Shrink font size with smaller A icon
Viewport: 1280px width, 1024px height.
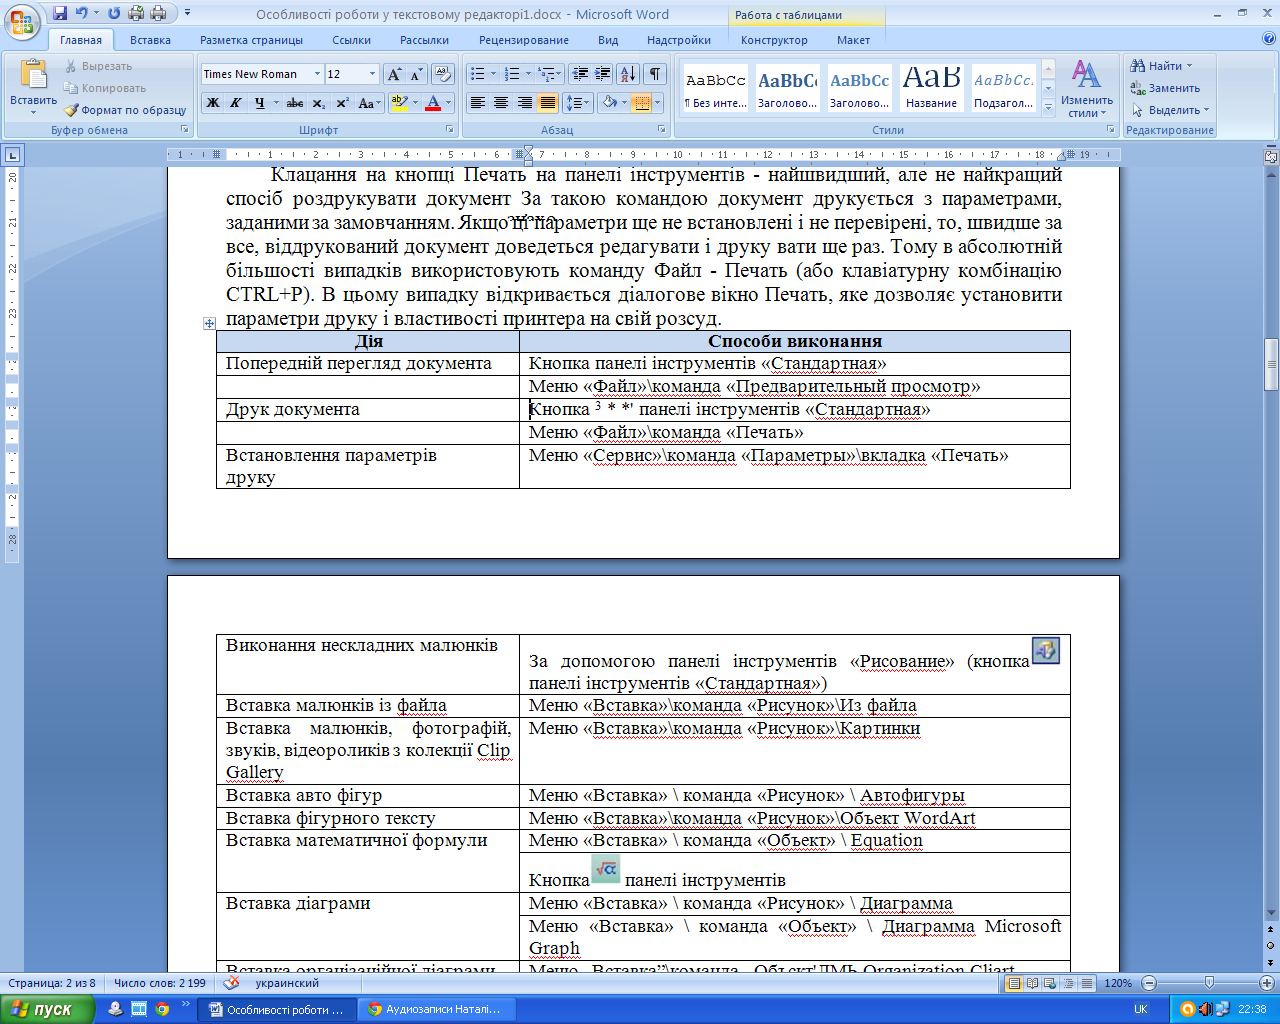(x=416, y=74)
